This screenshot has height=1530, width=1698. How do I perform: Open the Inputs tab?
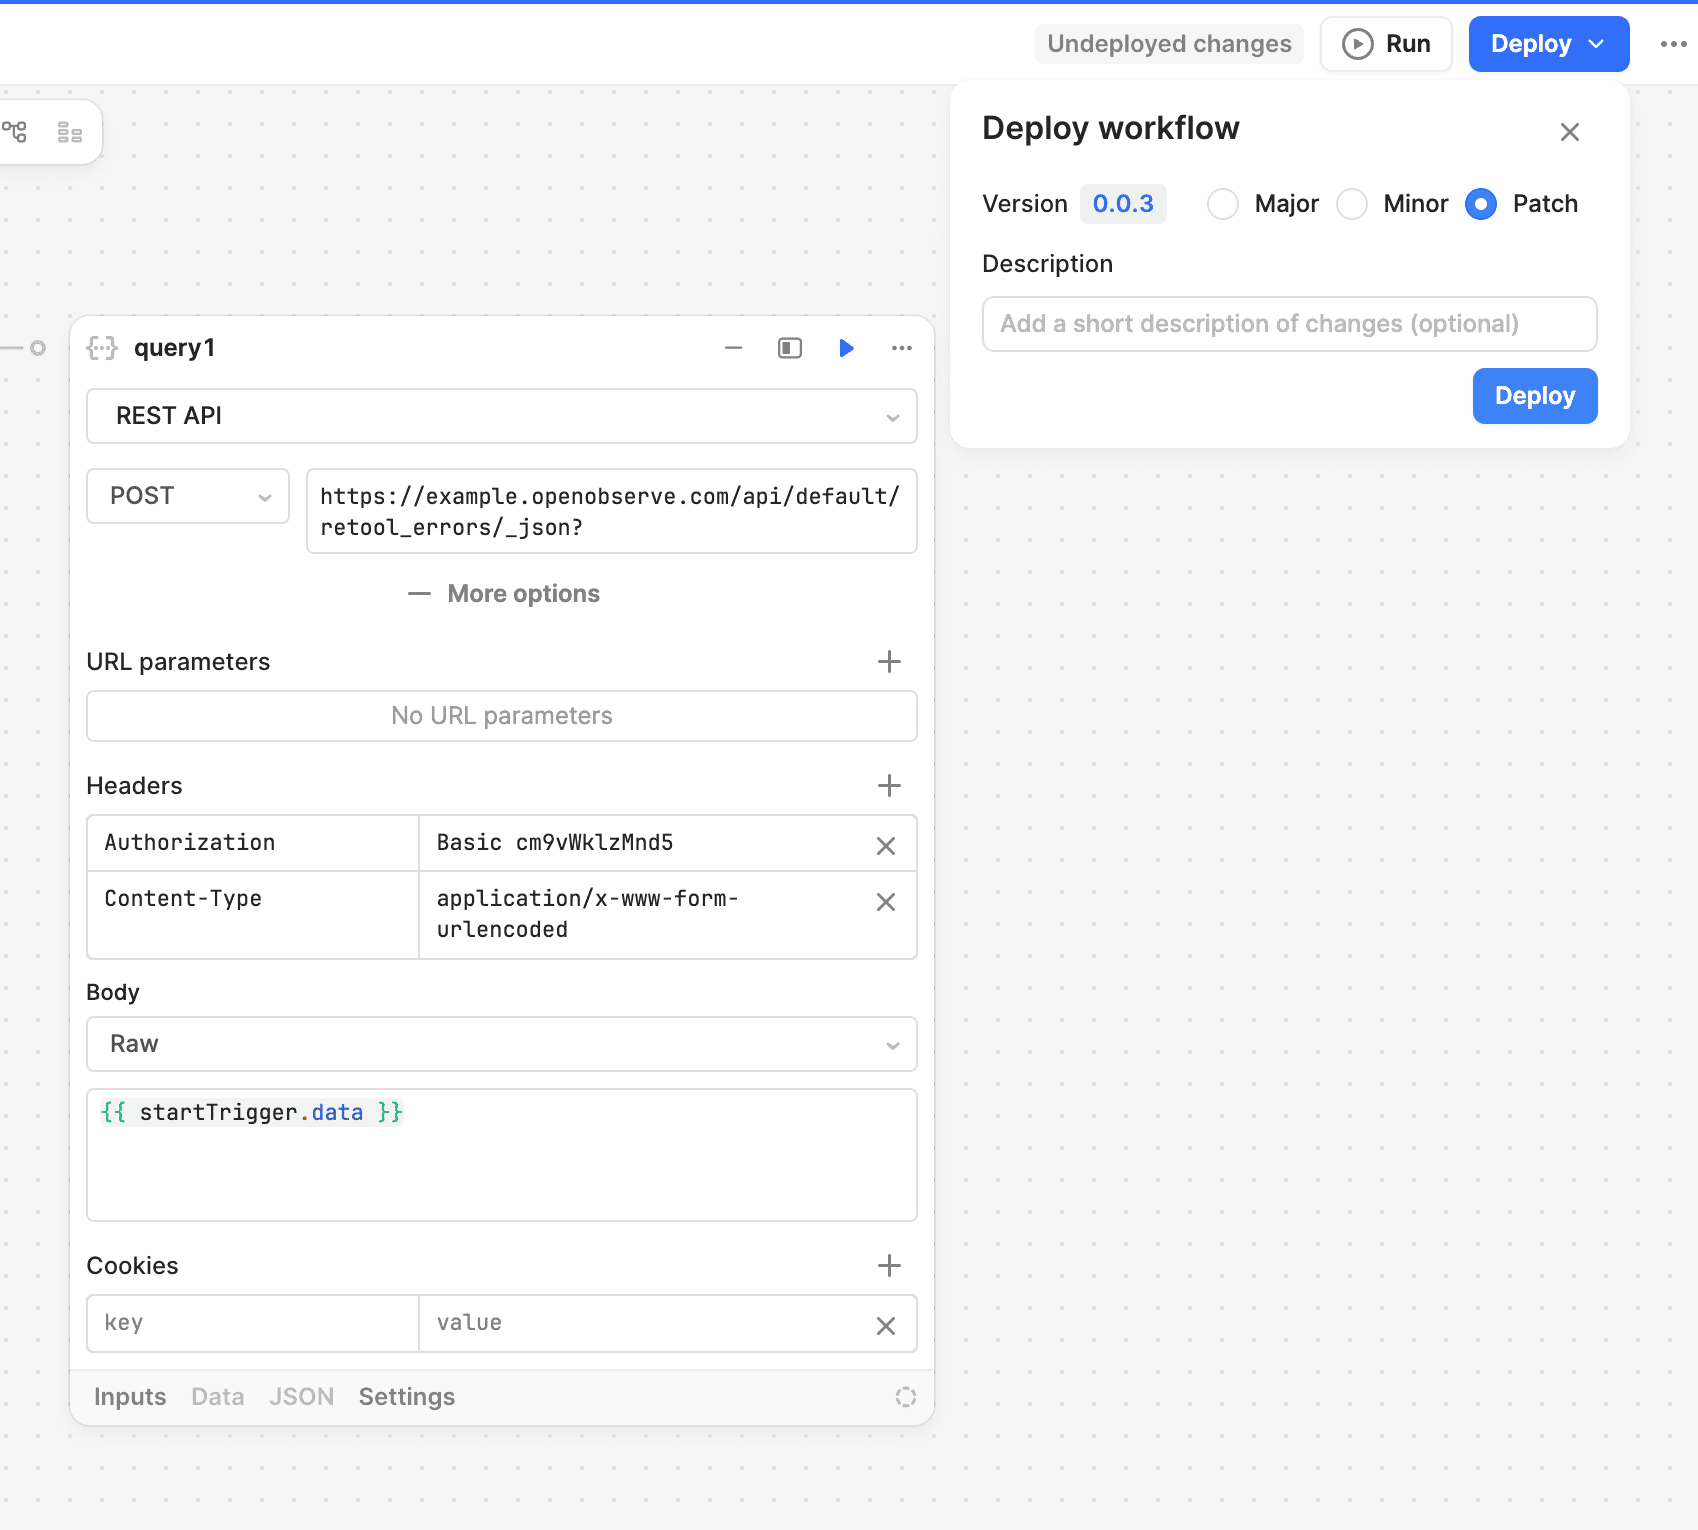click(130, 1397)
